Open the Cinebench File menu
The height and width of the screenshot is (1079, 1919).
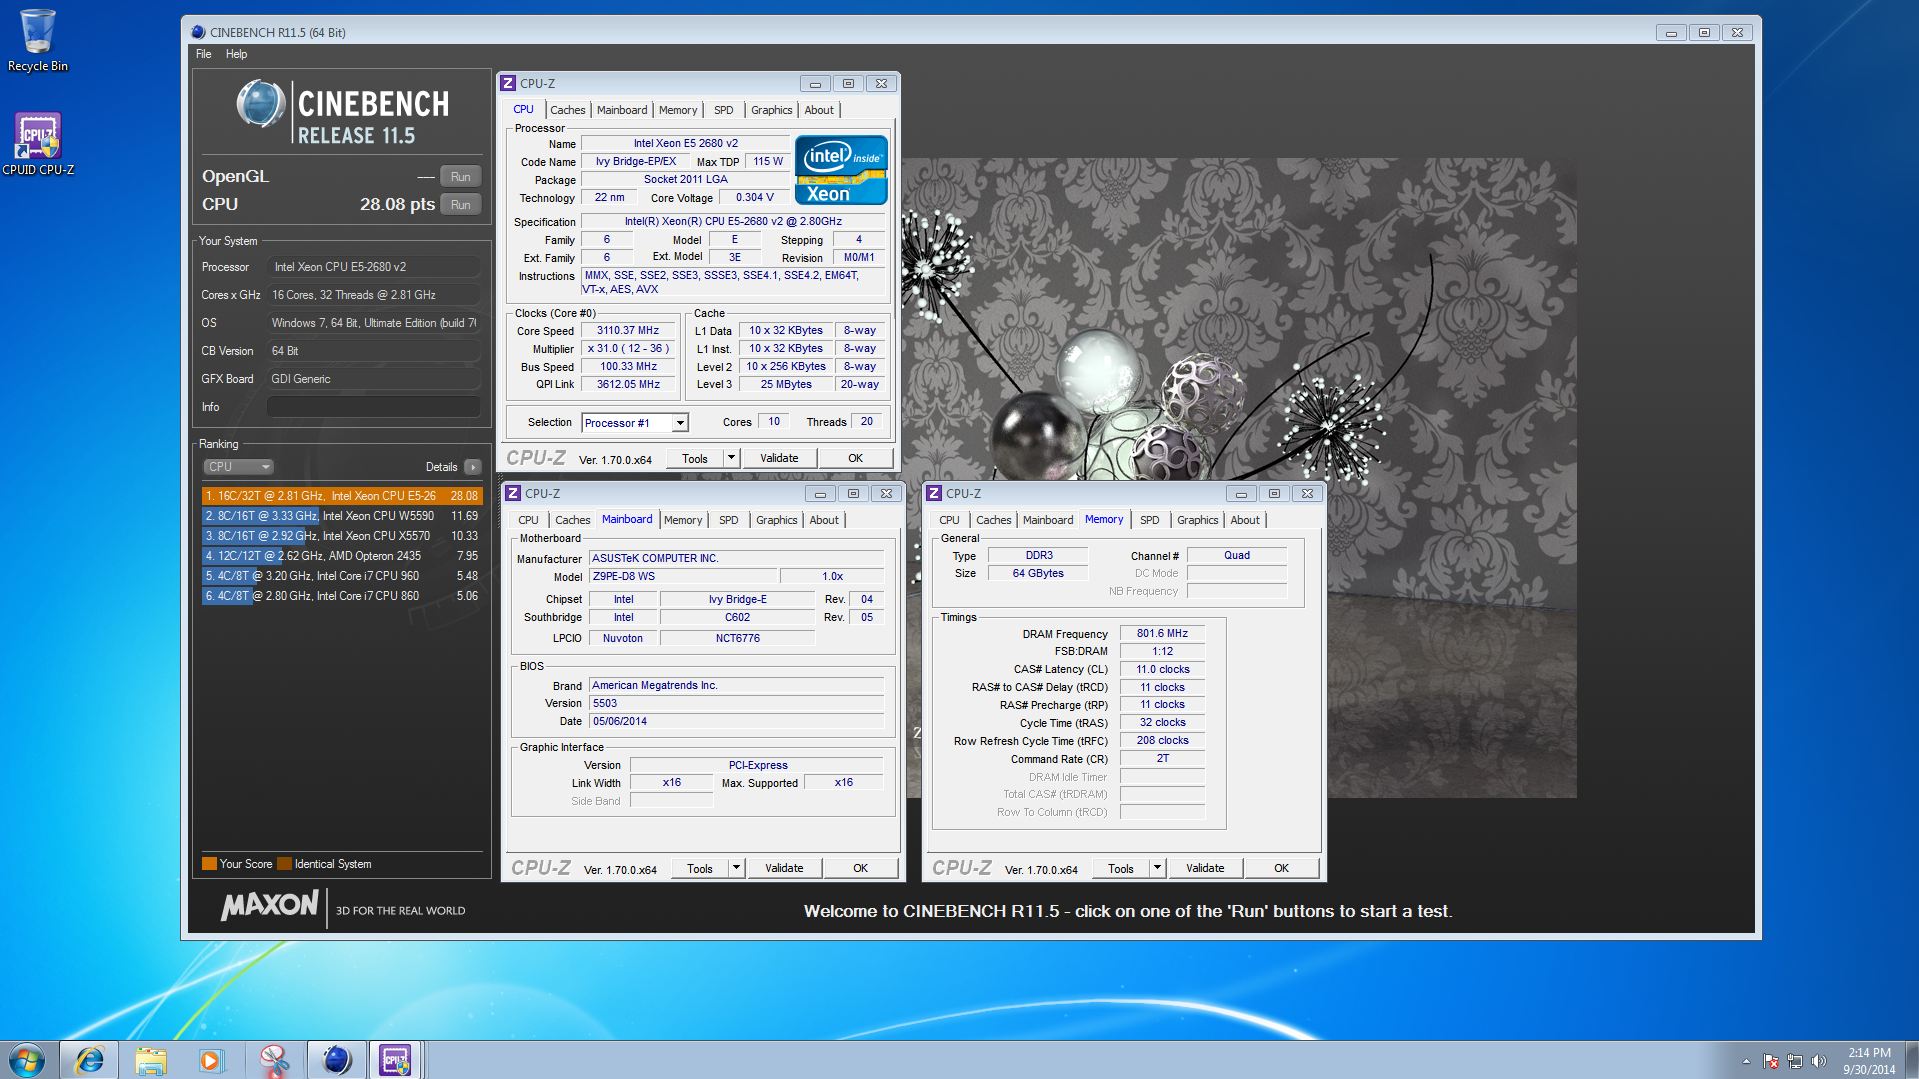(204, 54)
